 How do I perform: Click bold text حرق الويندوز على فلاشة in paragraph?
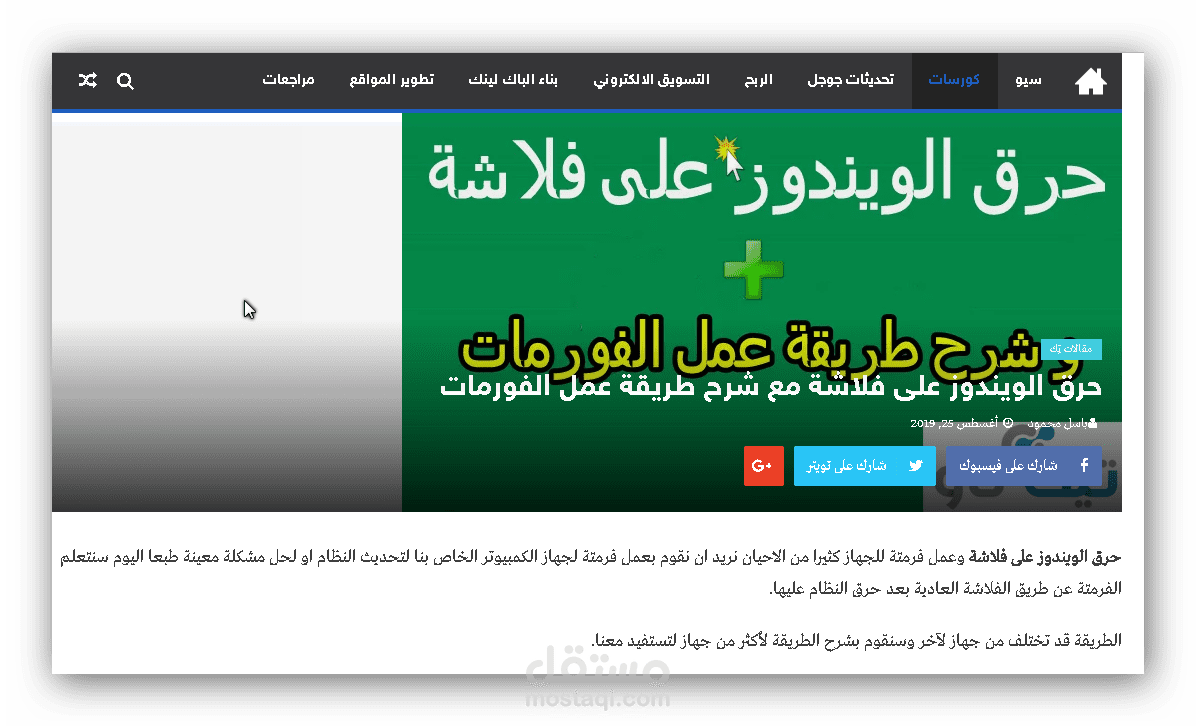tap(1044, 557)
